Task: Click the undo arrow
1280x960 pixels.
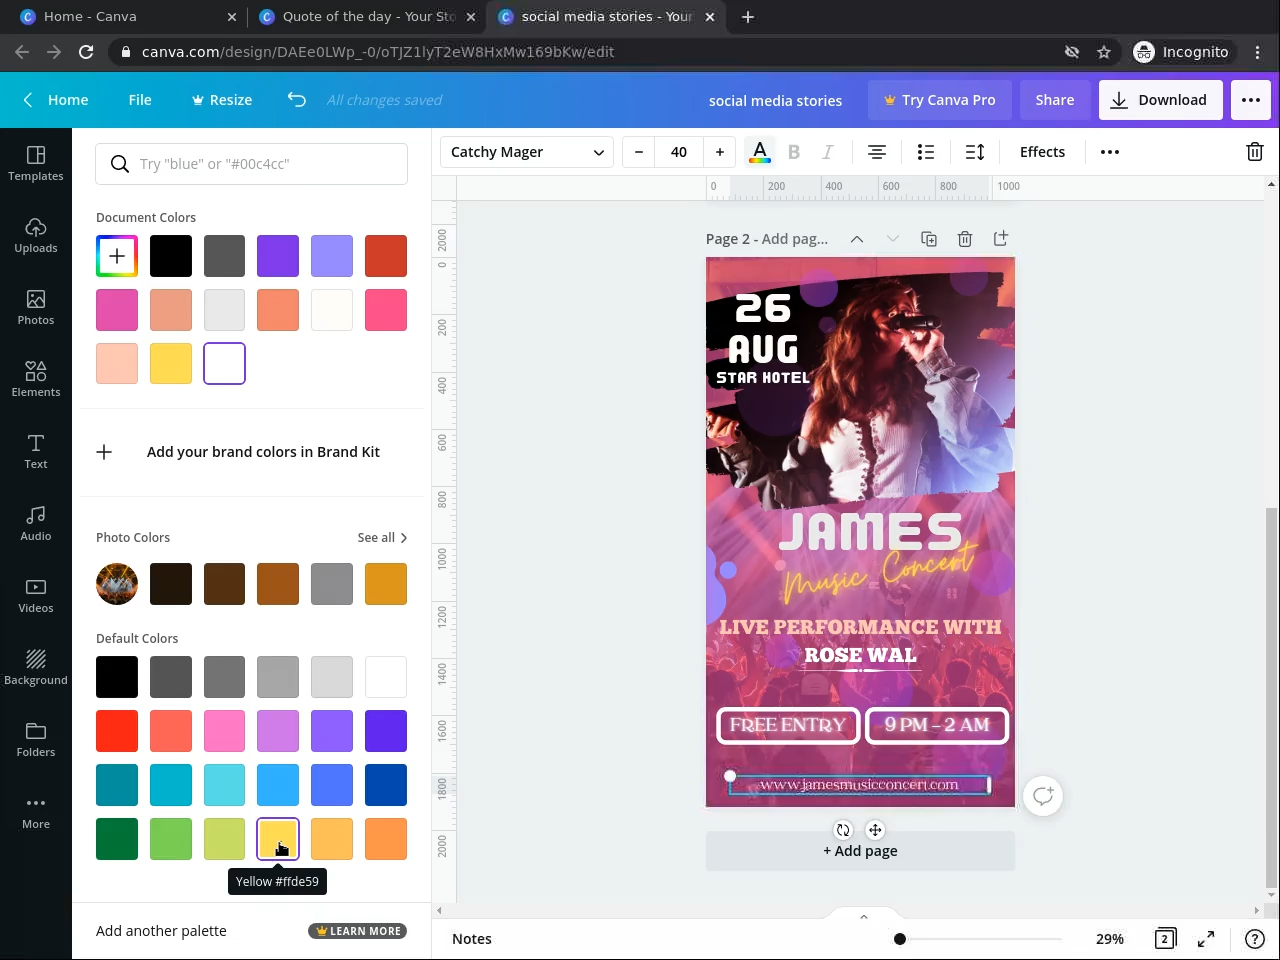Action: [x=297, y=100]
